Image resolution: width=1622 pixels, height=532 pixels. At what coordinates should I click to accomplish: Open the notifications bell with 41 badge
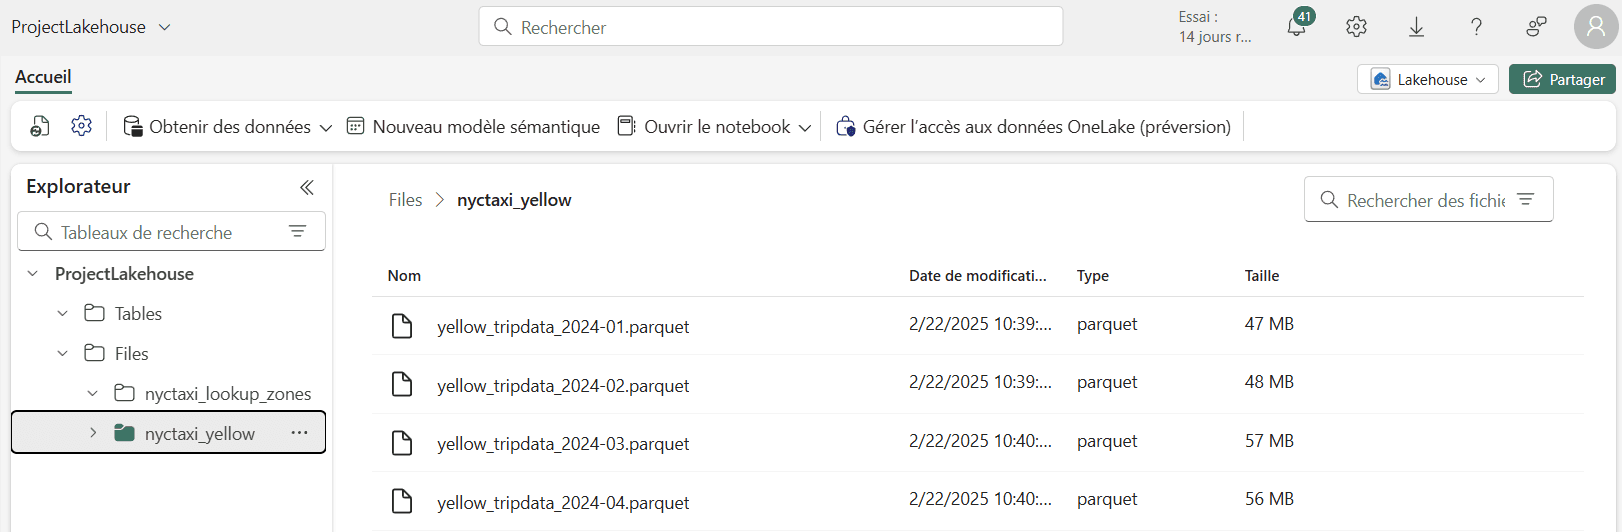tap(1297, 27)
